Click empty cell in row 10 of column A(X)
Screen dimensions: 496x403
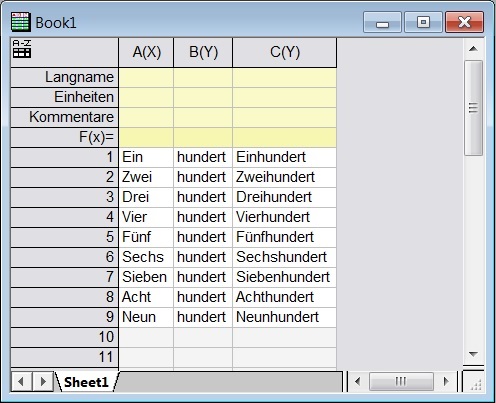click(146, 337)
